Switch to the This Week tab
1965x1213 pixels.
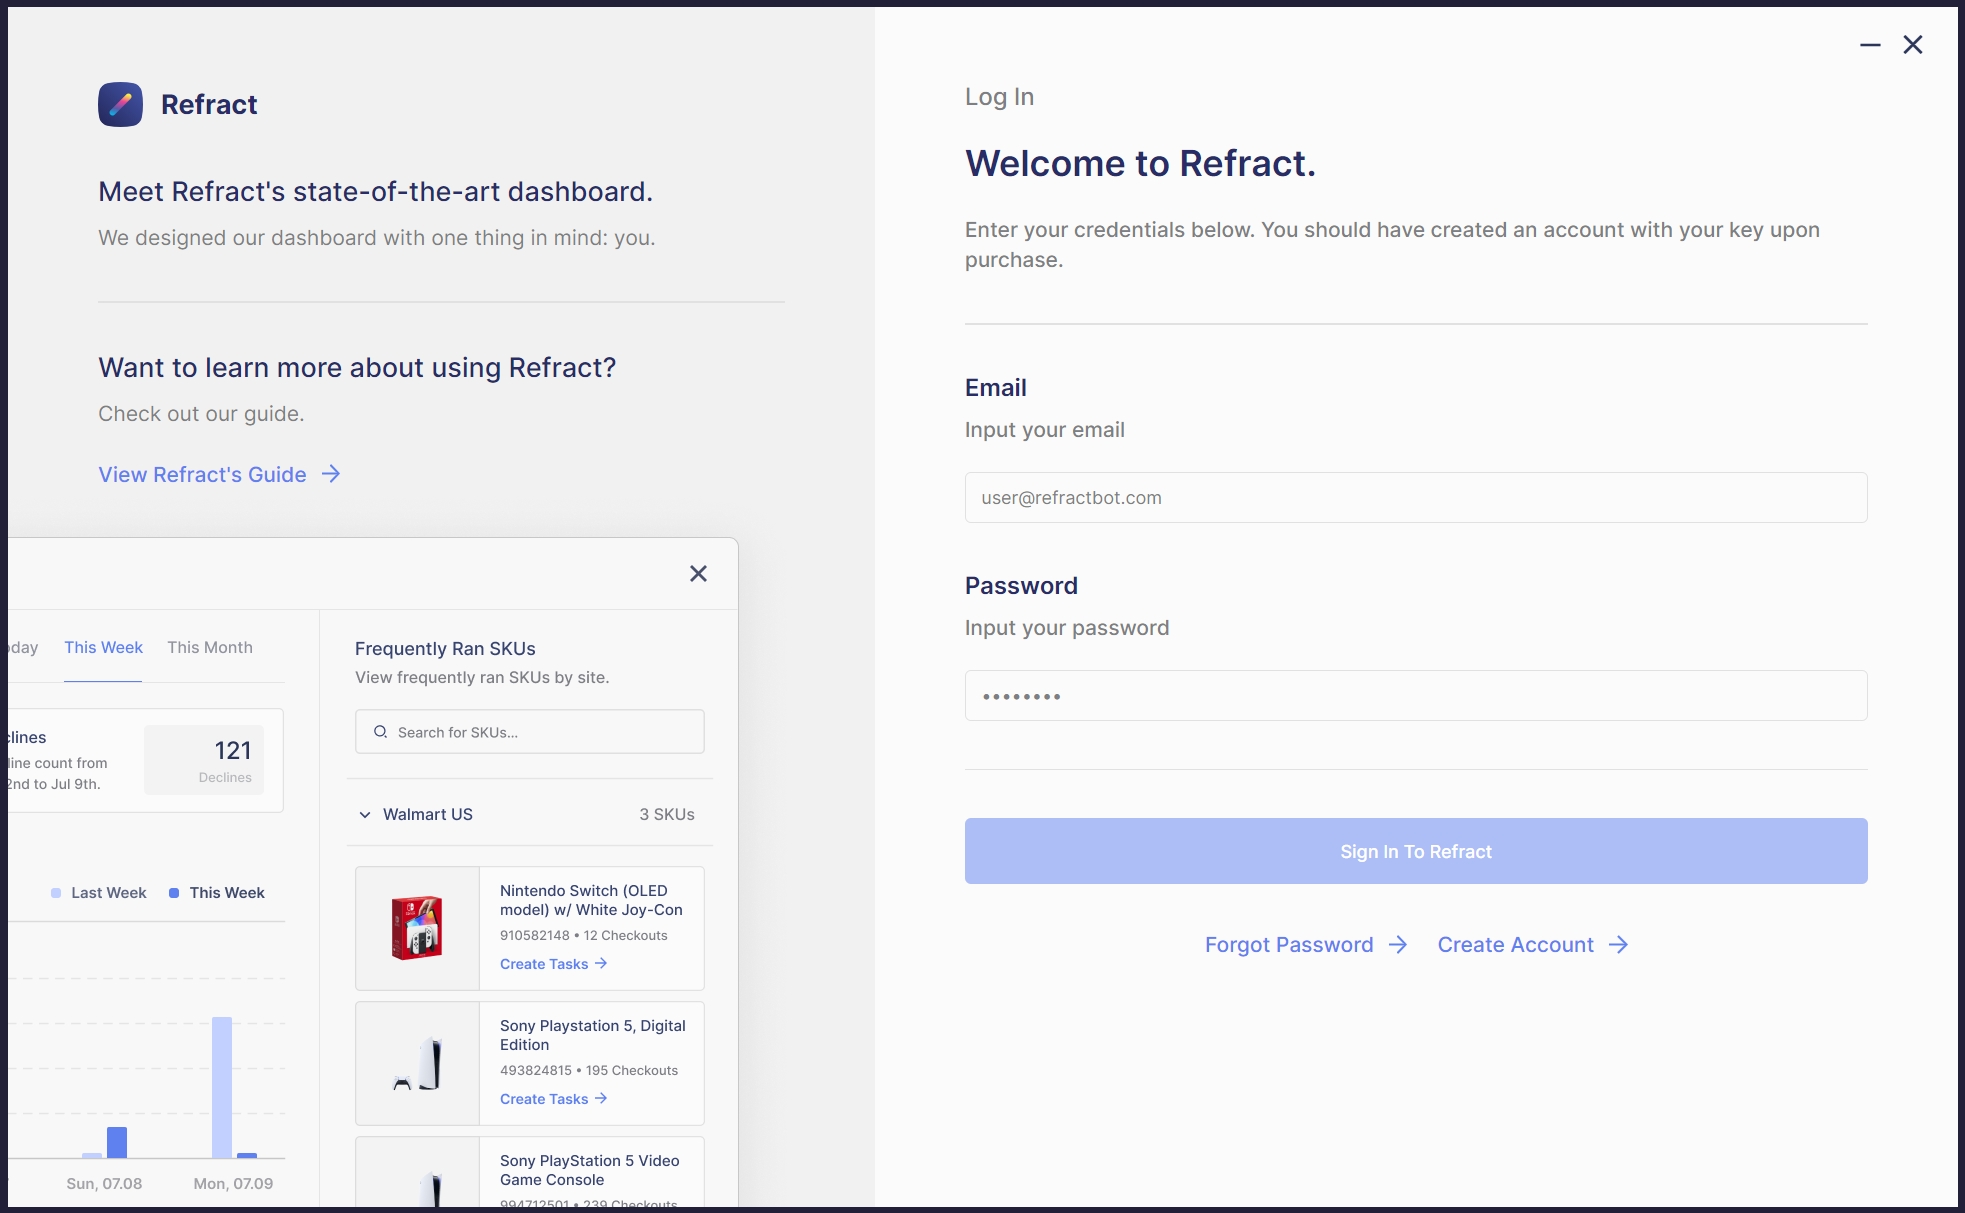(x=103, y=647)
